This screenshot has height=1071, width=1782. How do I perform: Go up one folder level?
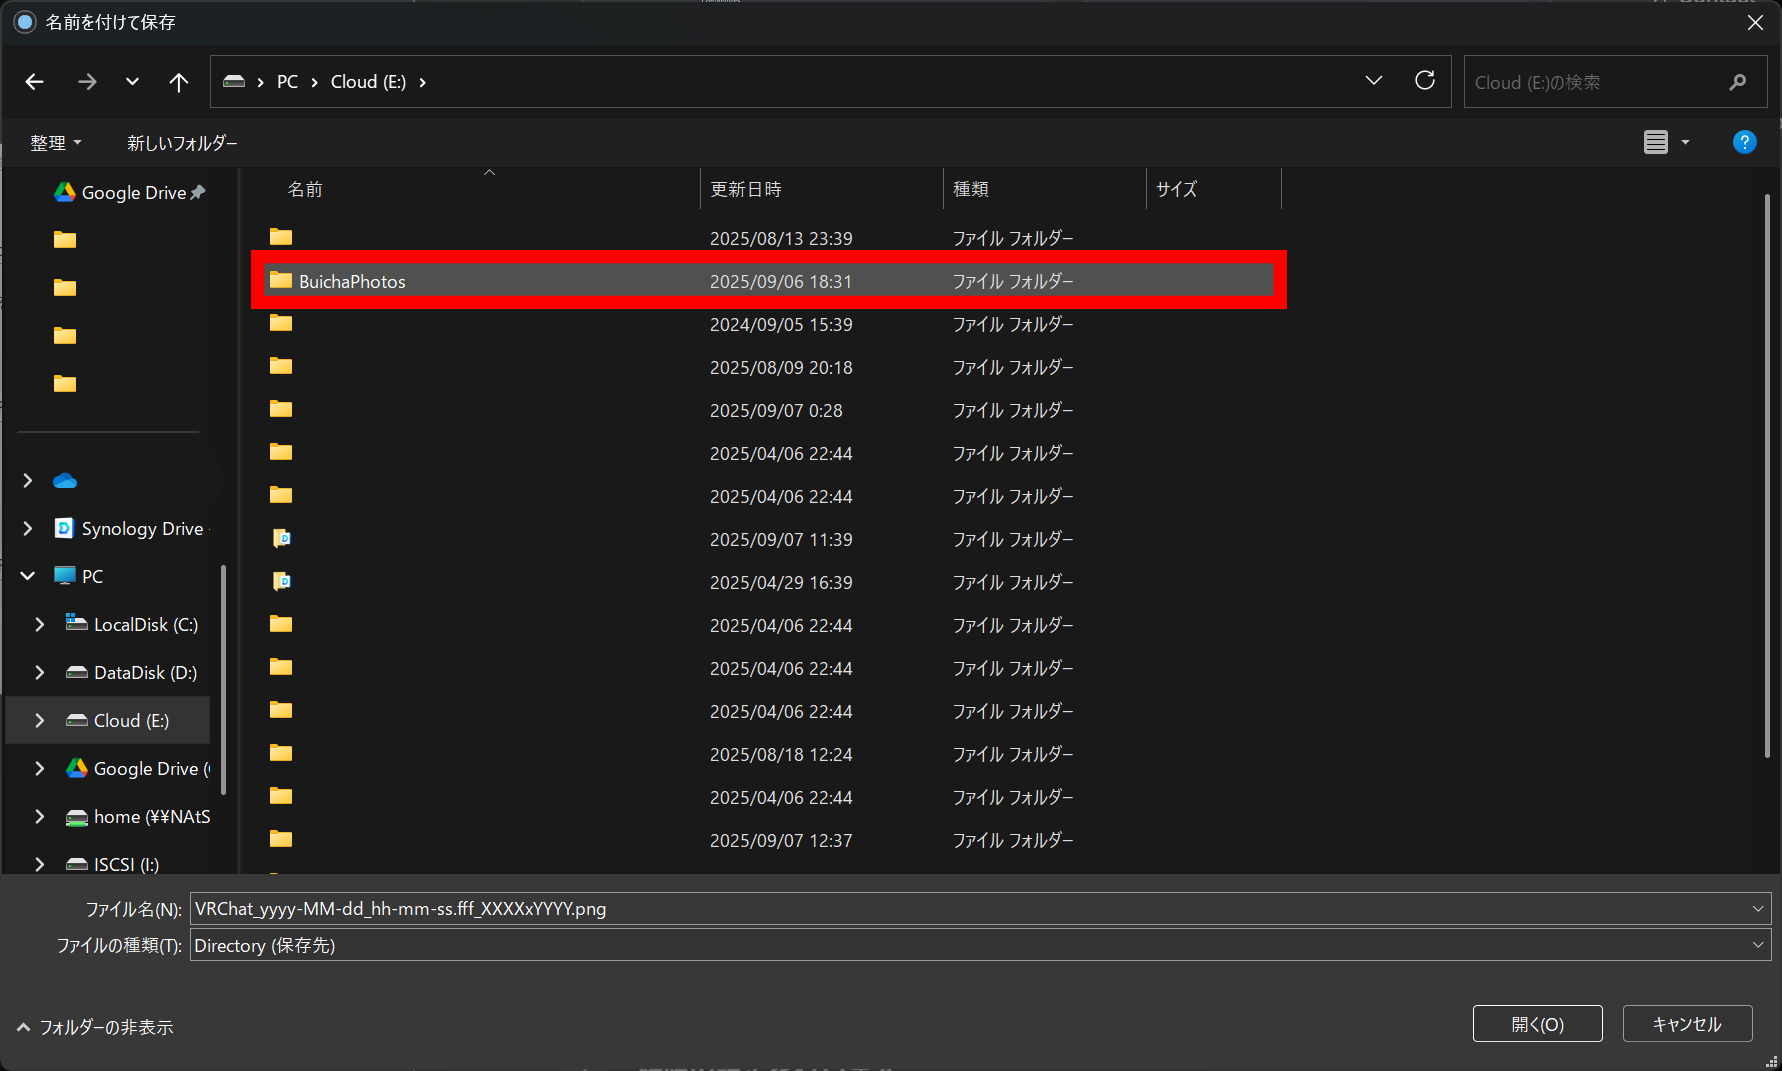(x=178, y=82)
